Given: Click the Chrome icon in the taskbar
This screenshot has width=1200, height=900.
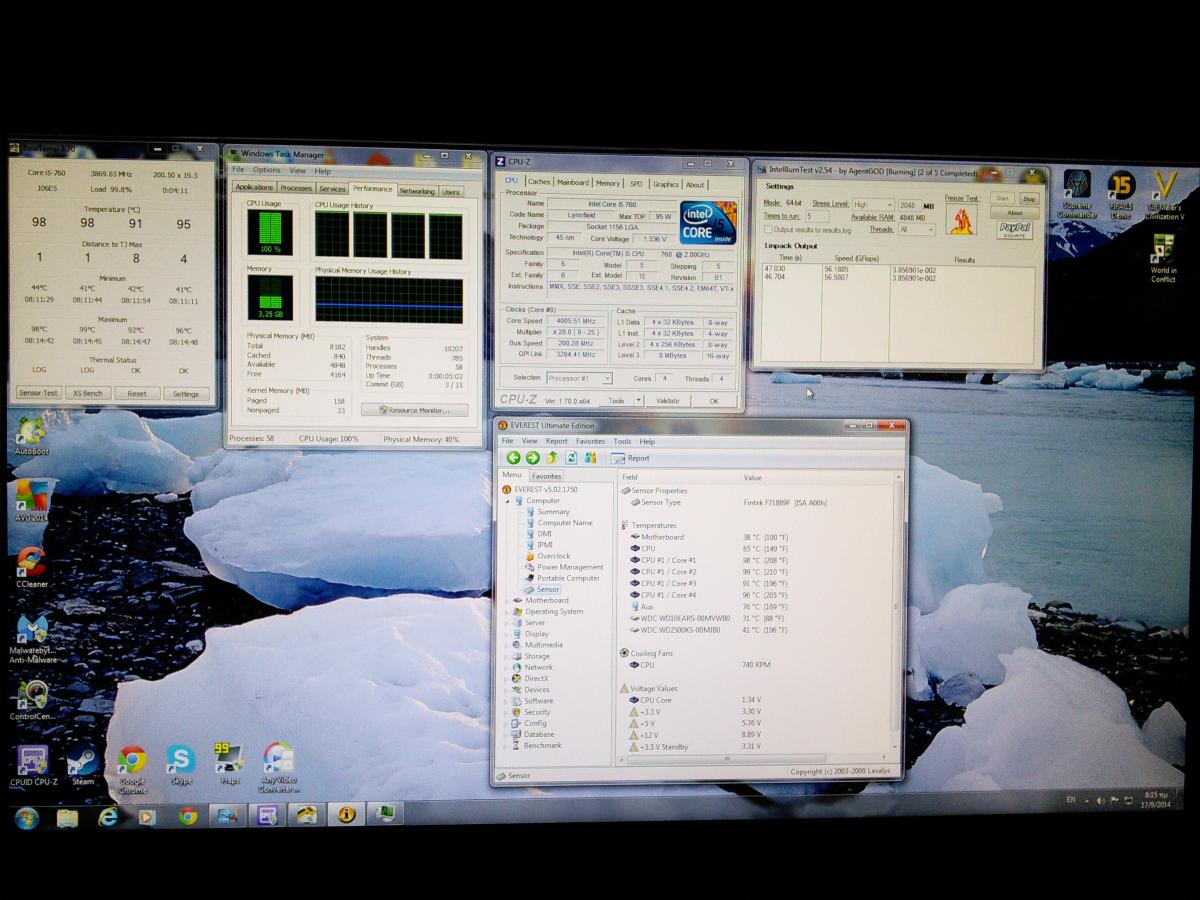Looking at the screenshot, I should pyautogui.click(x=187, y=816).
